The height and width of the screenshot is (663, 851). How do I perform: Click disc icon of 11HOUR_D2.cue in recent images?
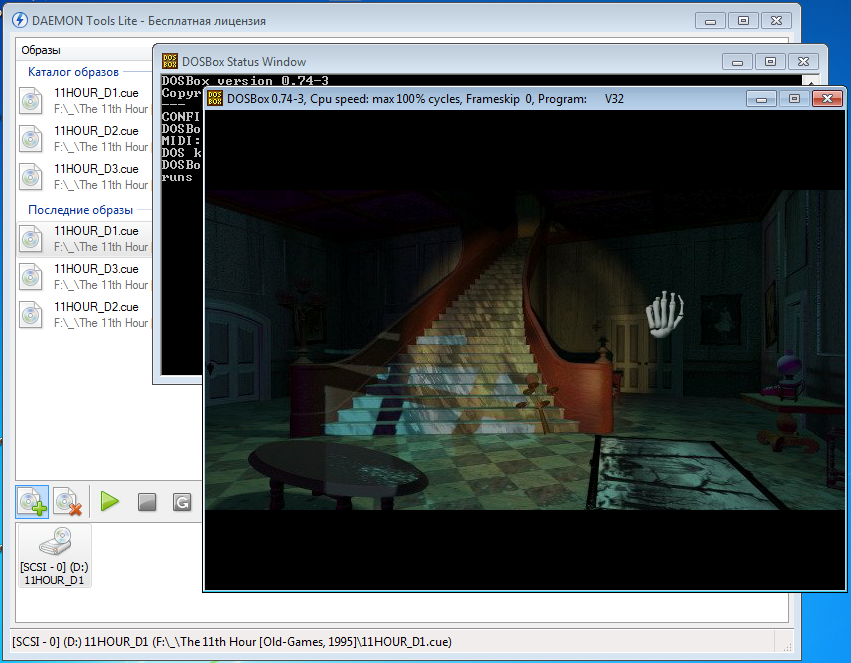click(x=31, y=315)
